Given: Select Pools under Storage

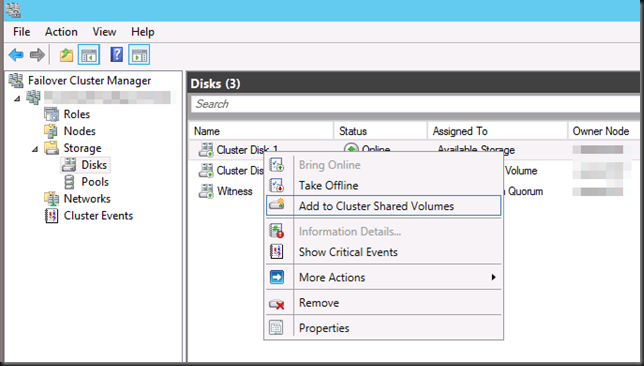Looking at the screenshot, I should point(95,182).
